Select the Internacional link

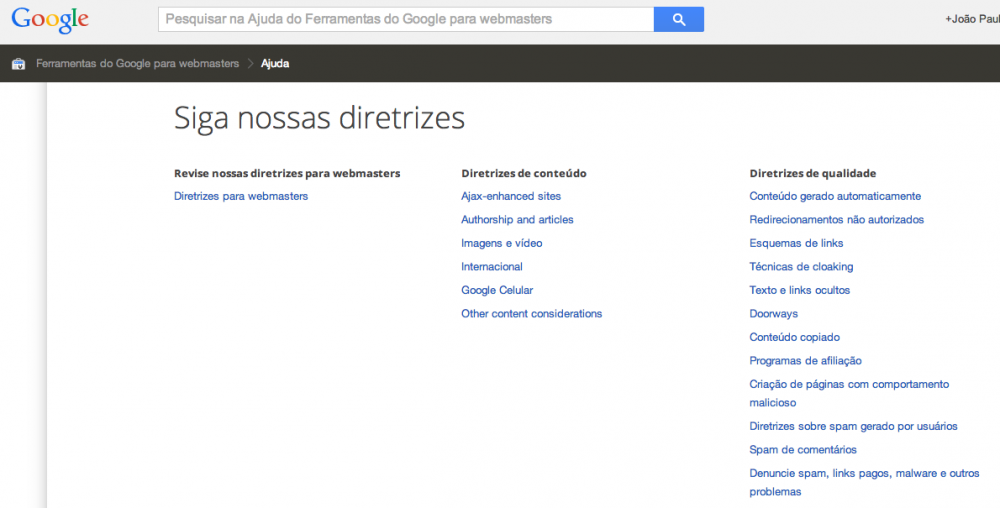coord(492,267)
